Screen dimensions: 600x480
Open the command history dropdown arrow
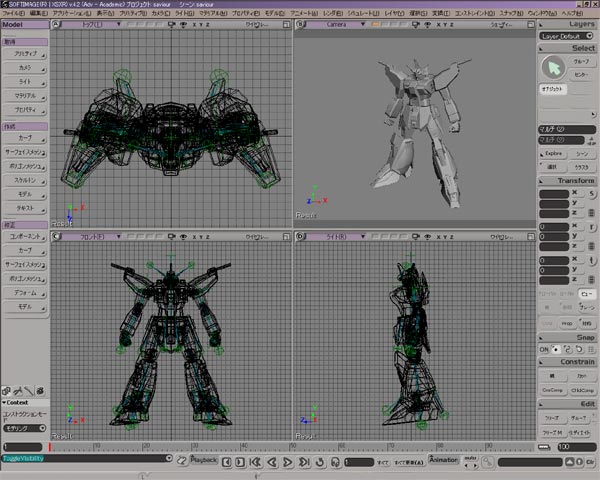tap(169, 458)
